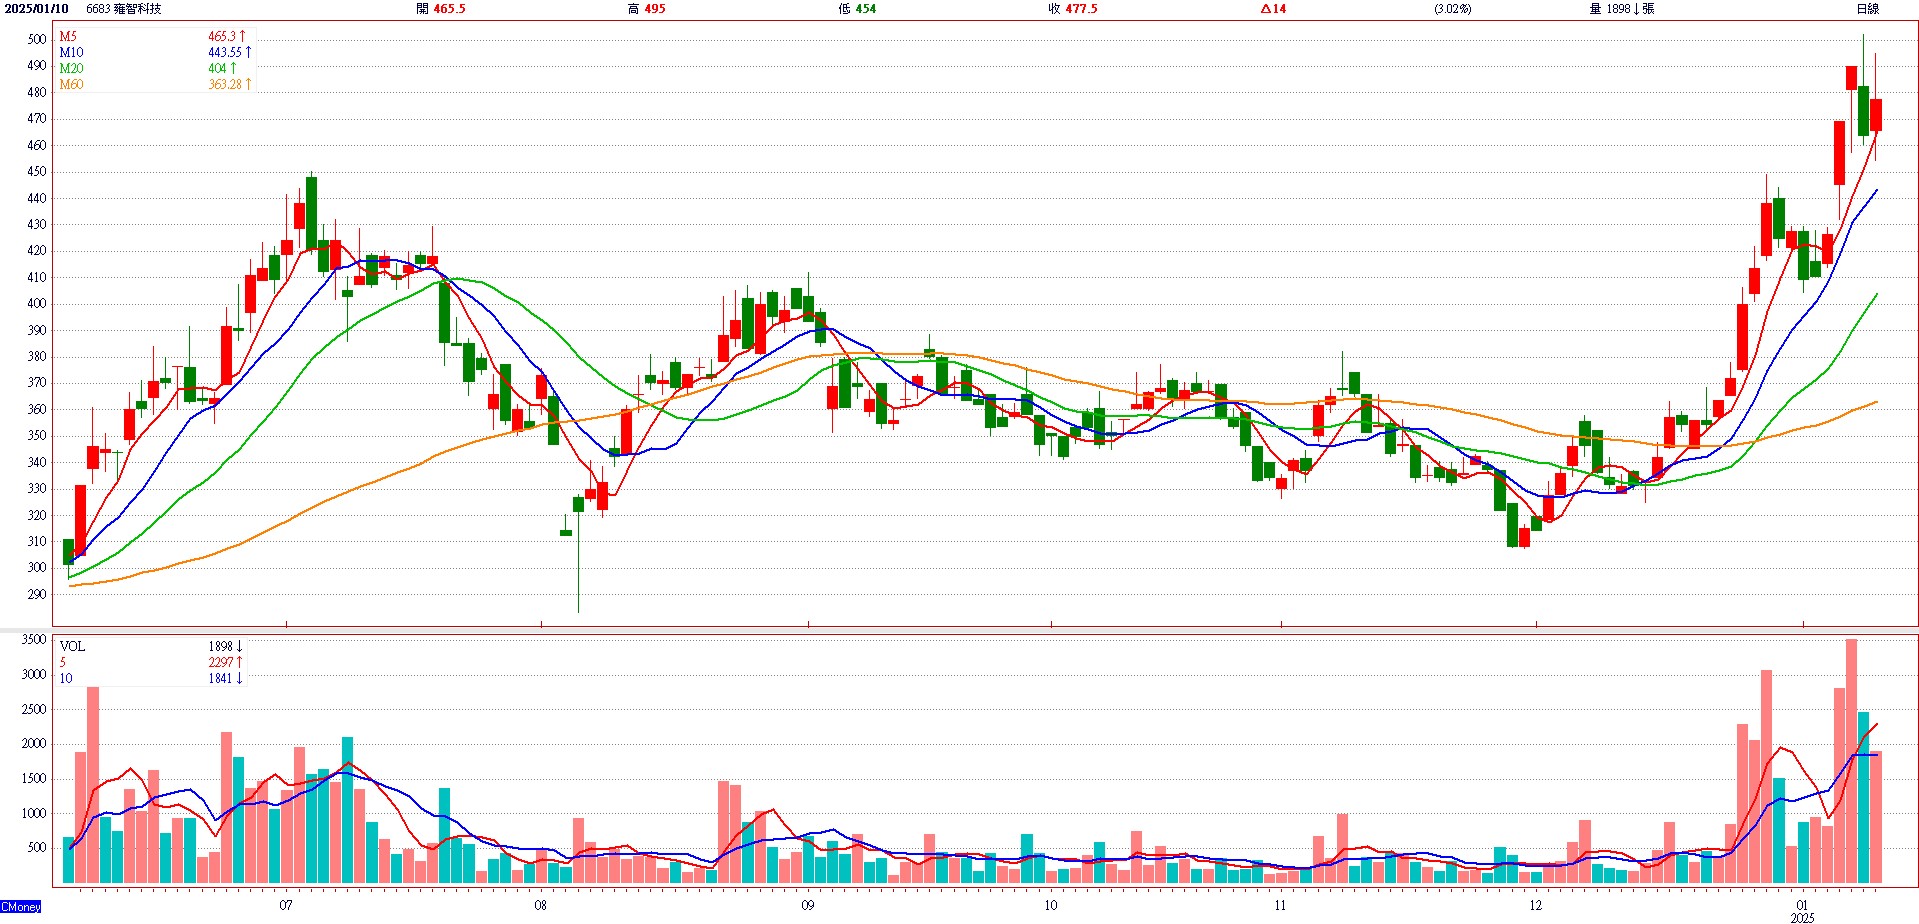The height and width of the screenshot is (924, 1919).
Task: Click the 11 month label on time axis
Action: (1280, 905)
